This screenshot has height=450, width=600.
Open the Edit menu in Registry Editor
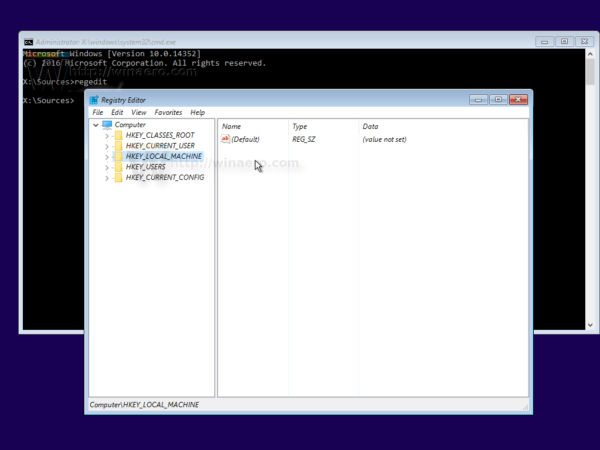click(x=117, y=112)
